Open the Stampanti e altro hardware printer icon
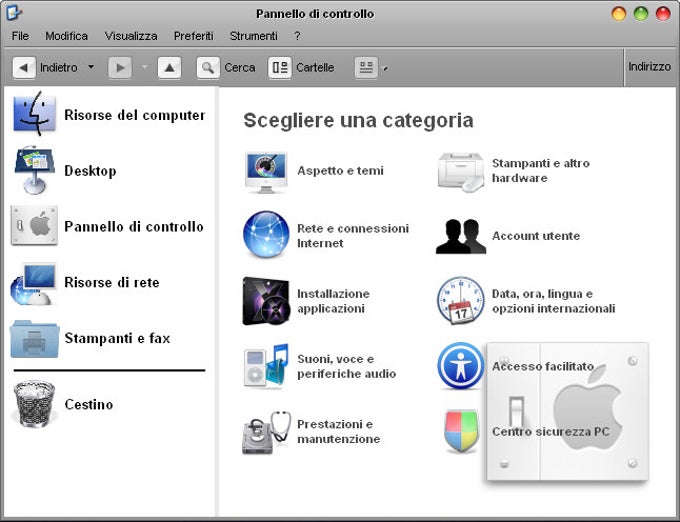Screen dimensions: 680x522 click(x=461, y=172)
